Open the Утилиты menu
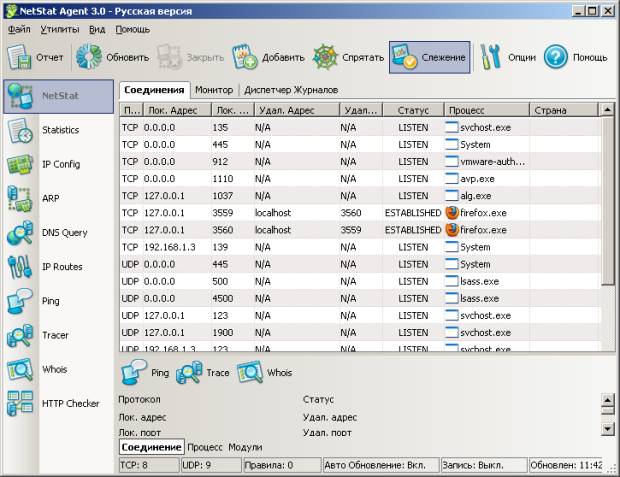The height and width of the screenshot is (477, 620). click(60, 30)
